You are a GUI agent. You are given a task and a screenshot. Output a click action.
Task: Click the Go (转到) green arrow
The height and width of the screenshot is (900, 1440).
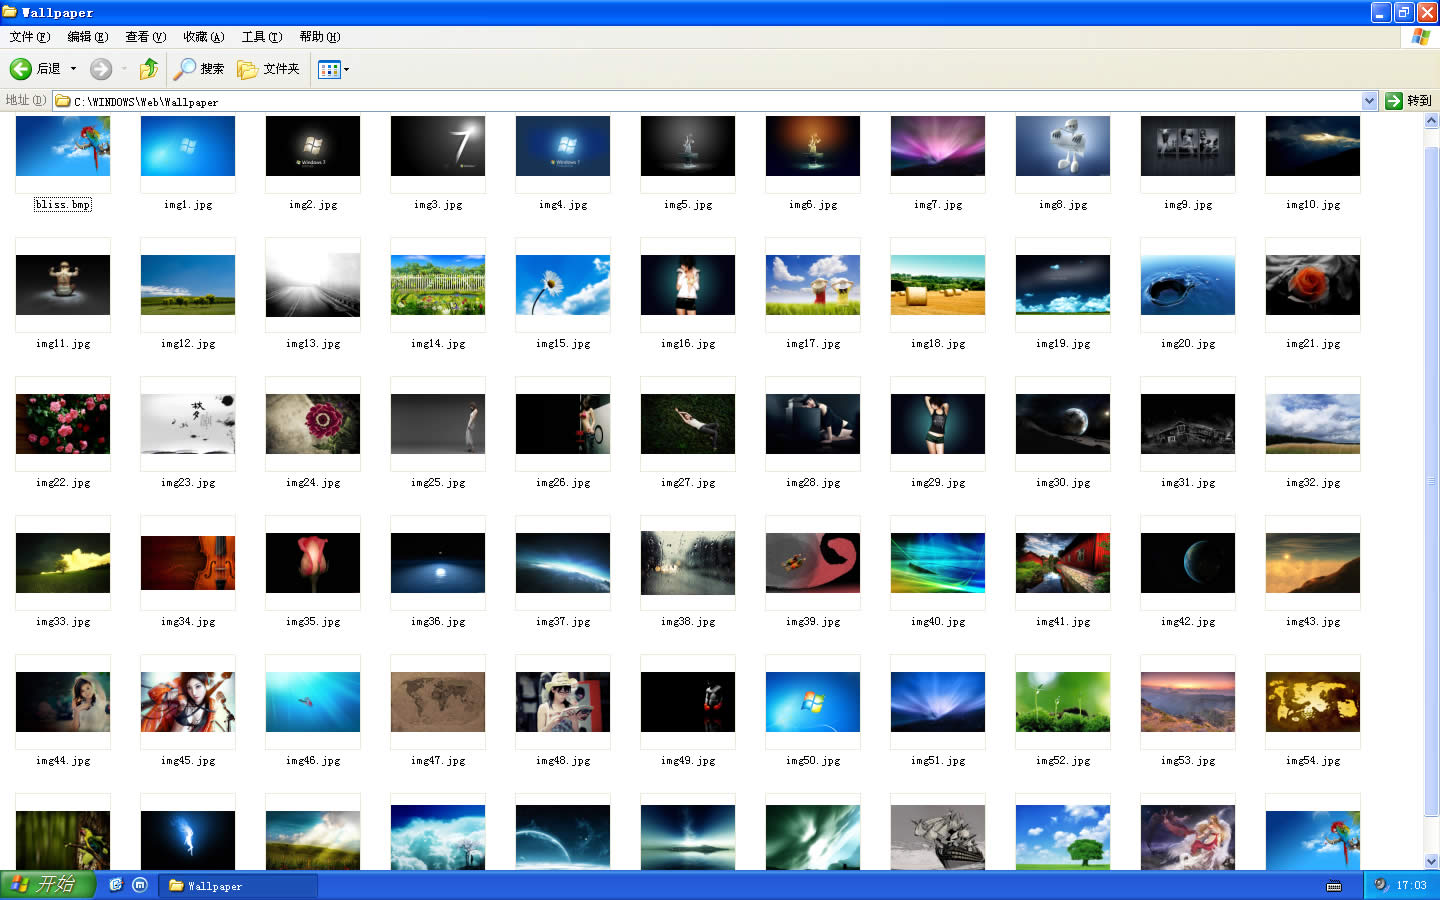pyautogui.click(x=1394, y=101)
